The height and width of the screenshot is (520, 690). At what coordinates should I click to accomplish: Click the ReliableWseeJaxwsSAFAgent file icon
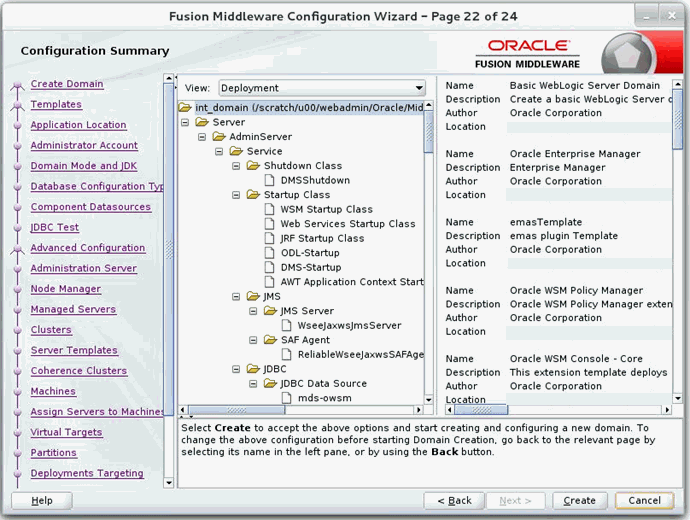tap(286, 354)
